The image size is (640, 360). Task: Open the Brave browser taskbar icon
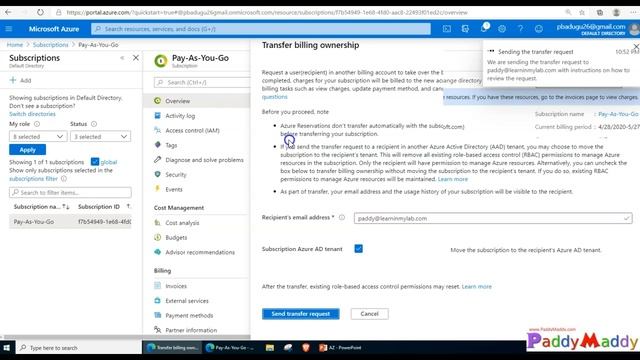[x=306, y=348]
